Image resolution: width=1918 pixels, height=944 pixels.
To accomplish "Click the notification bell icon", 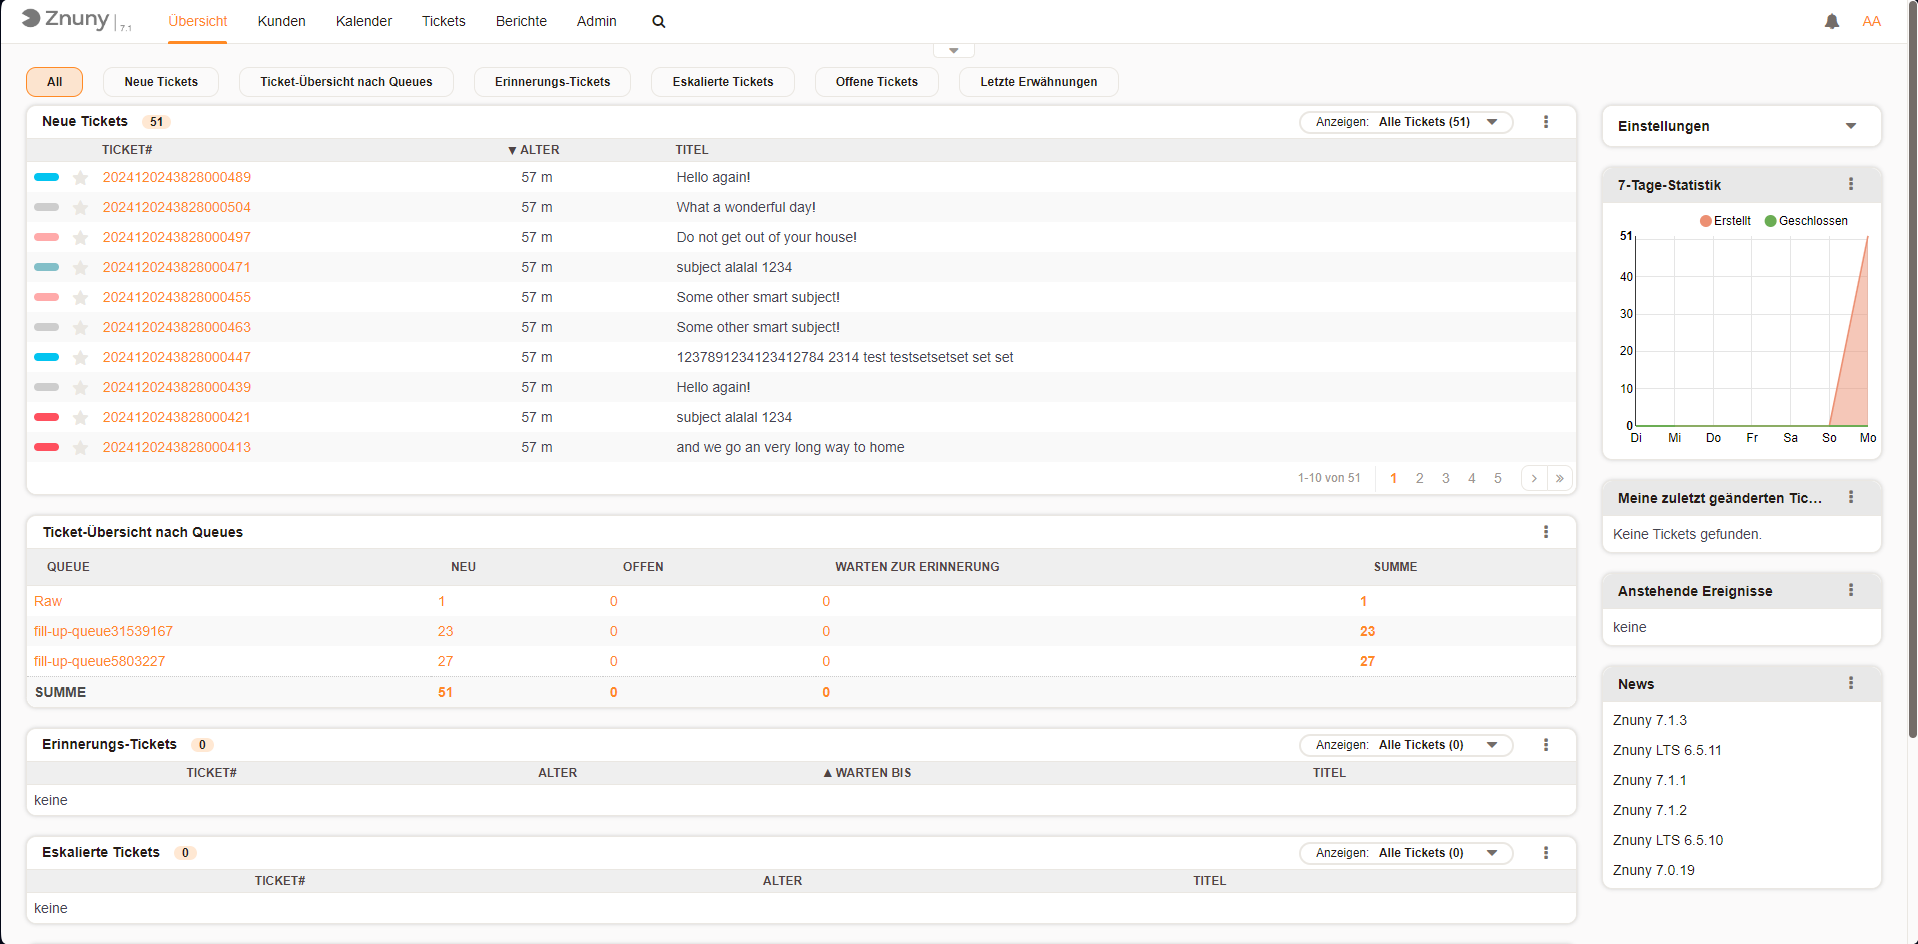I will coord(1831,22).
